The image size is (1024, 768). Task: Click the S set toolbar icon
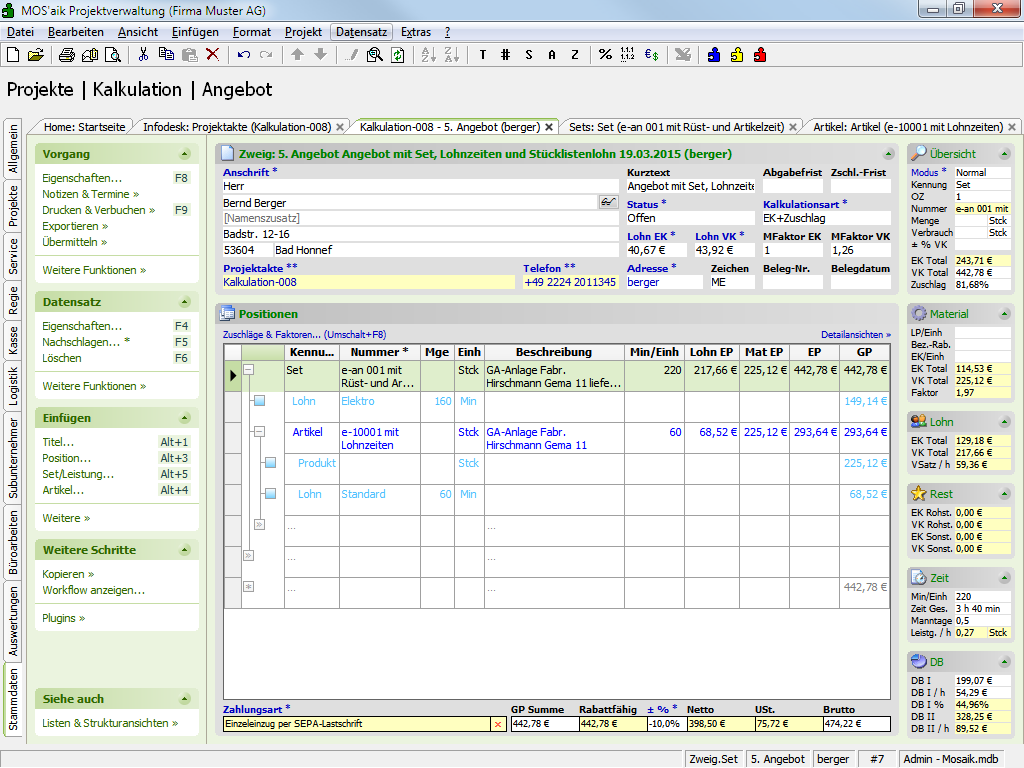point(529,55)
